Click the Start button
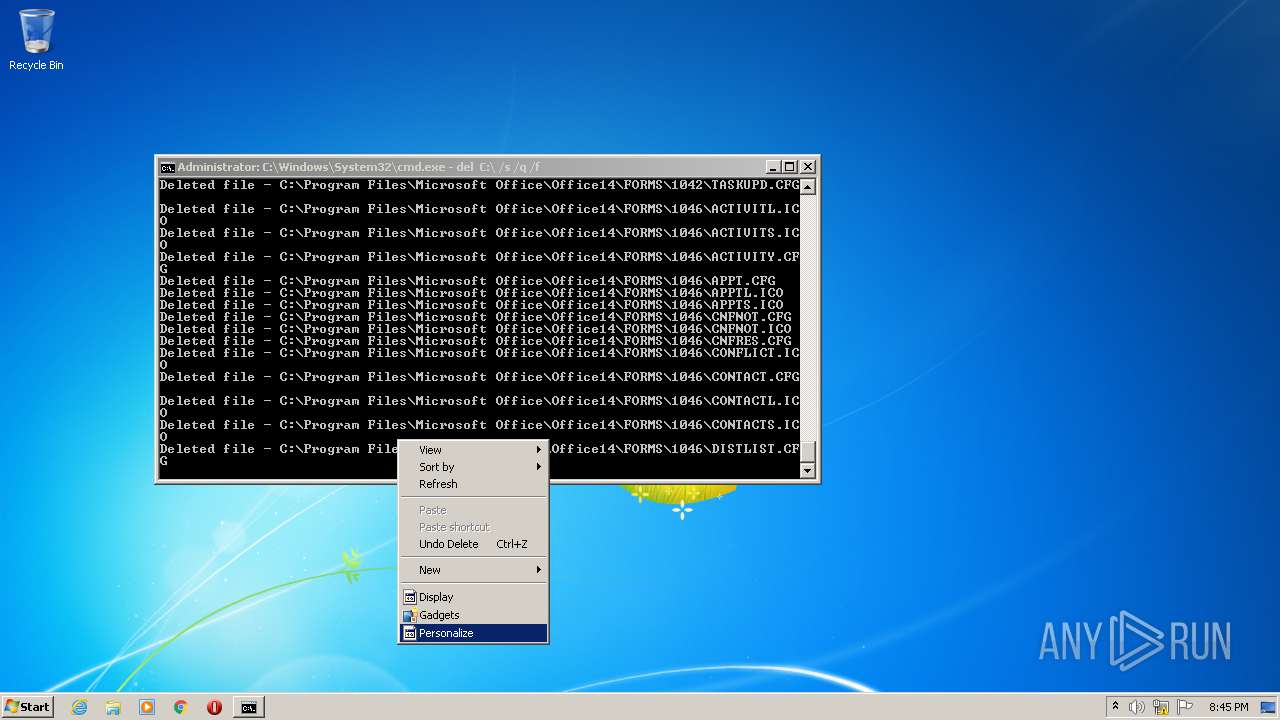This screenshot has height=720, width=1280. point(27,706)
